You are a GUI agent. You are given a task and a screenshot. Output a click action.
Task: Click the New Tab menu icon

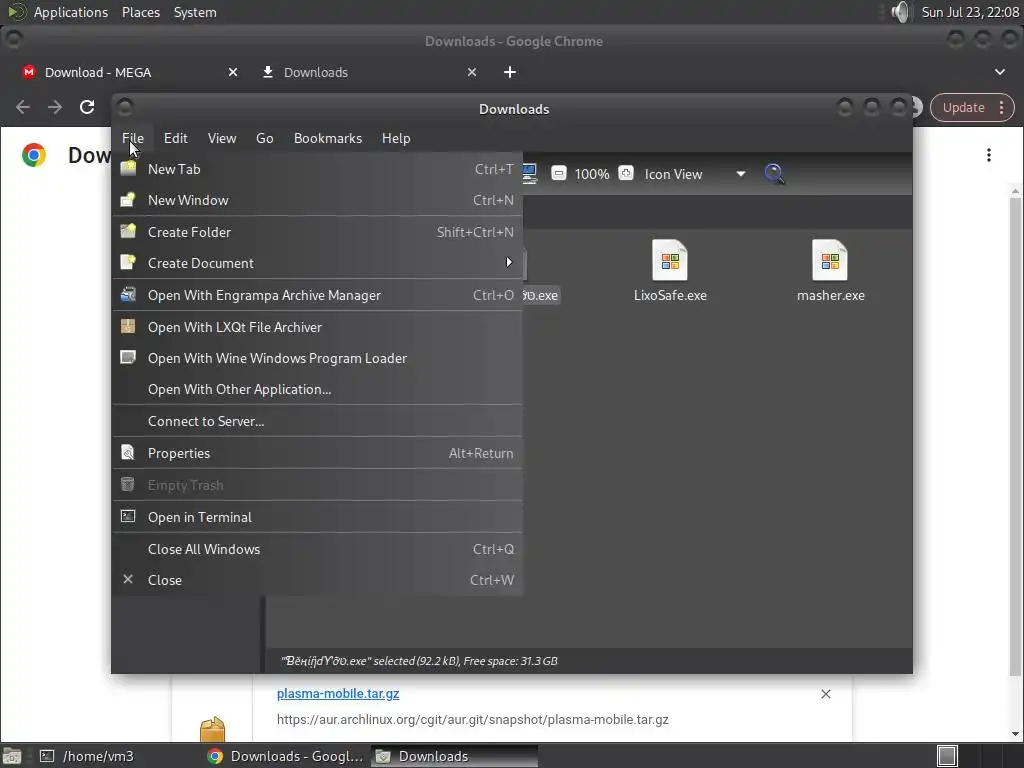128,168
